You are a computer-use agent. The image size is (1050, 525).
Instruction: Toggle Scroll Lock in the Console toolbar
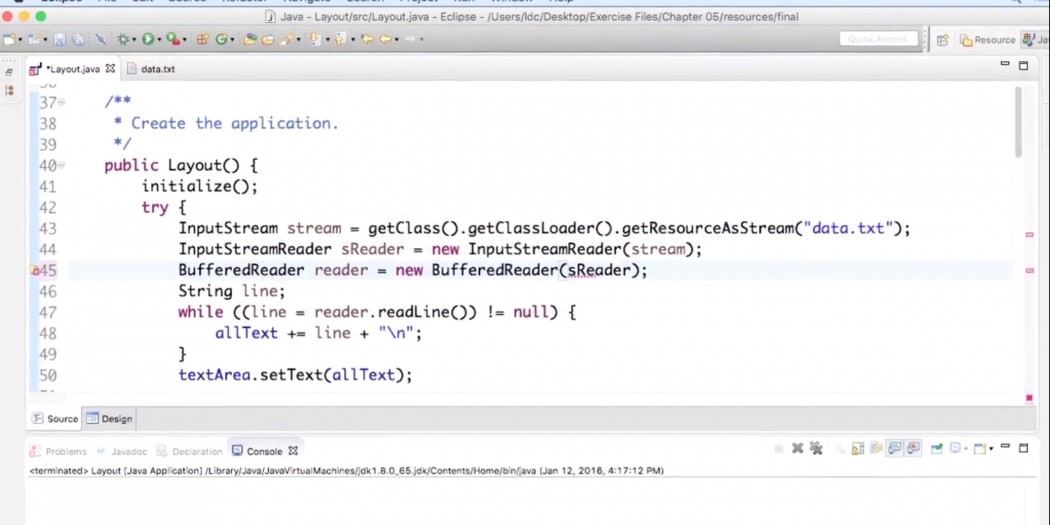858,448
